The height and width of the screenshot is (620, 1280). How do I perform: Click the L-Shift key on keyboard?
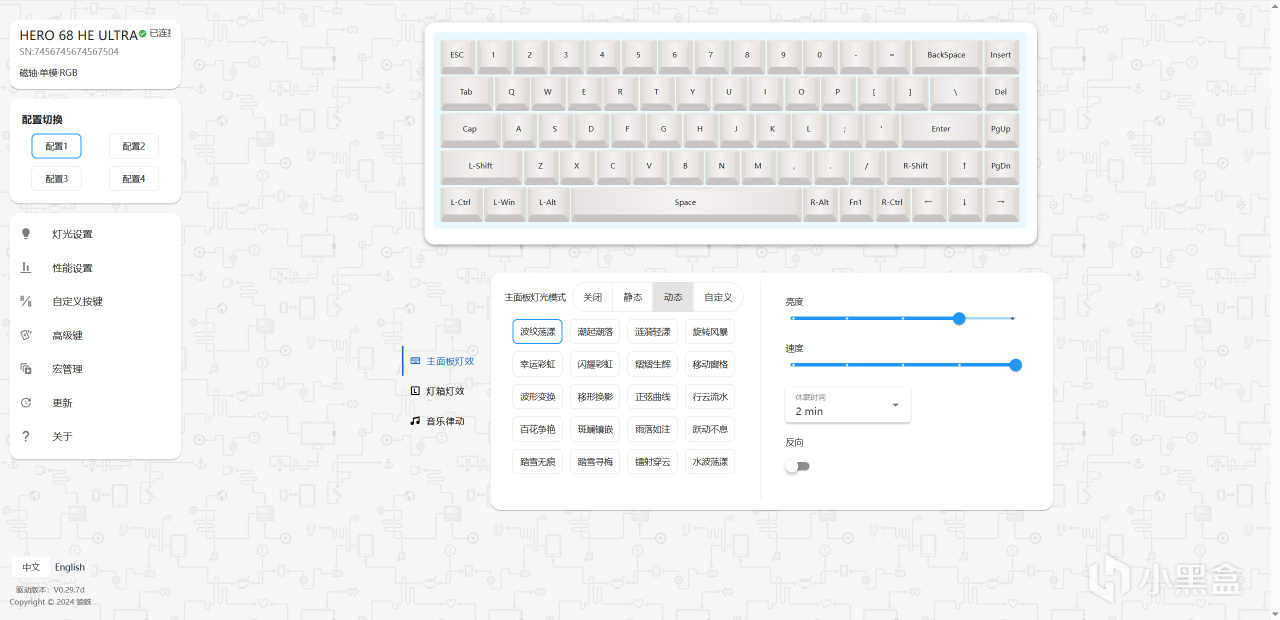pyautogui.click(x=480, y=166)
